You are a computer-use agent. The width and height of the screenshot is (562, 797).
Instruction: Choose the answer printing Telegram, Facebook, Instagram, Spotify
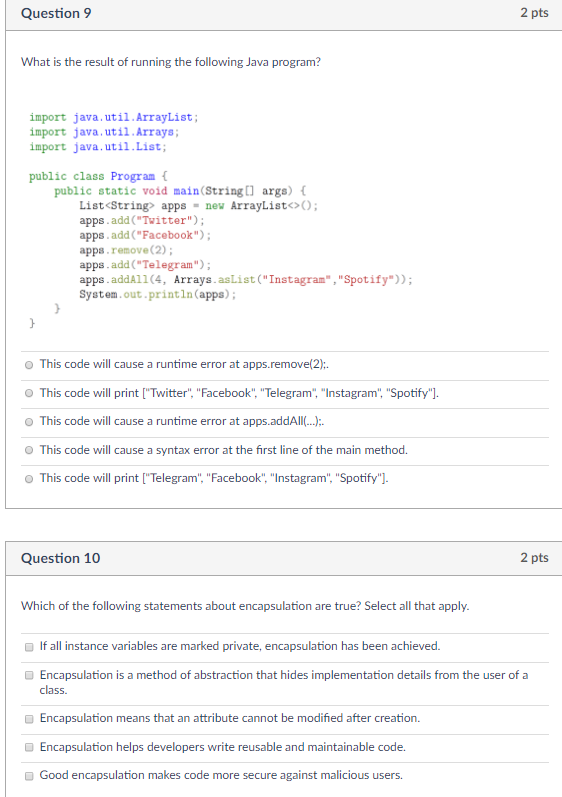coord(29,479)
